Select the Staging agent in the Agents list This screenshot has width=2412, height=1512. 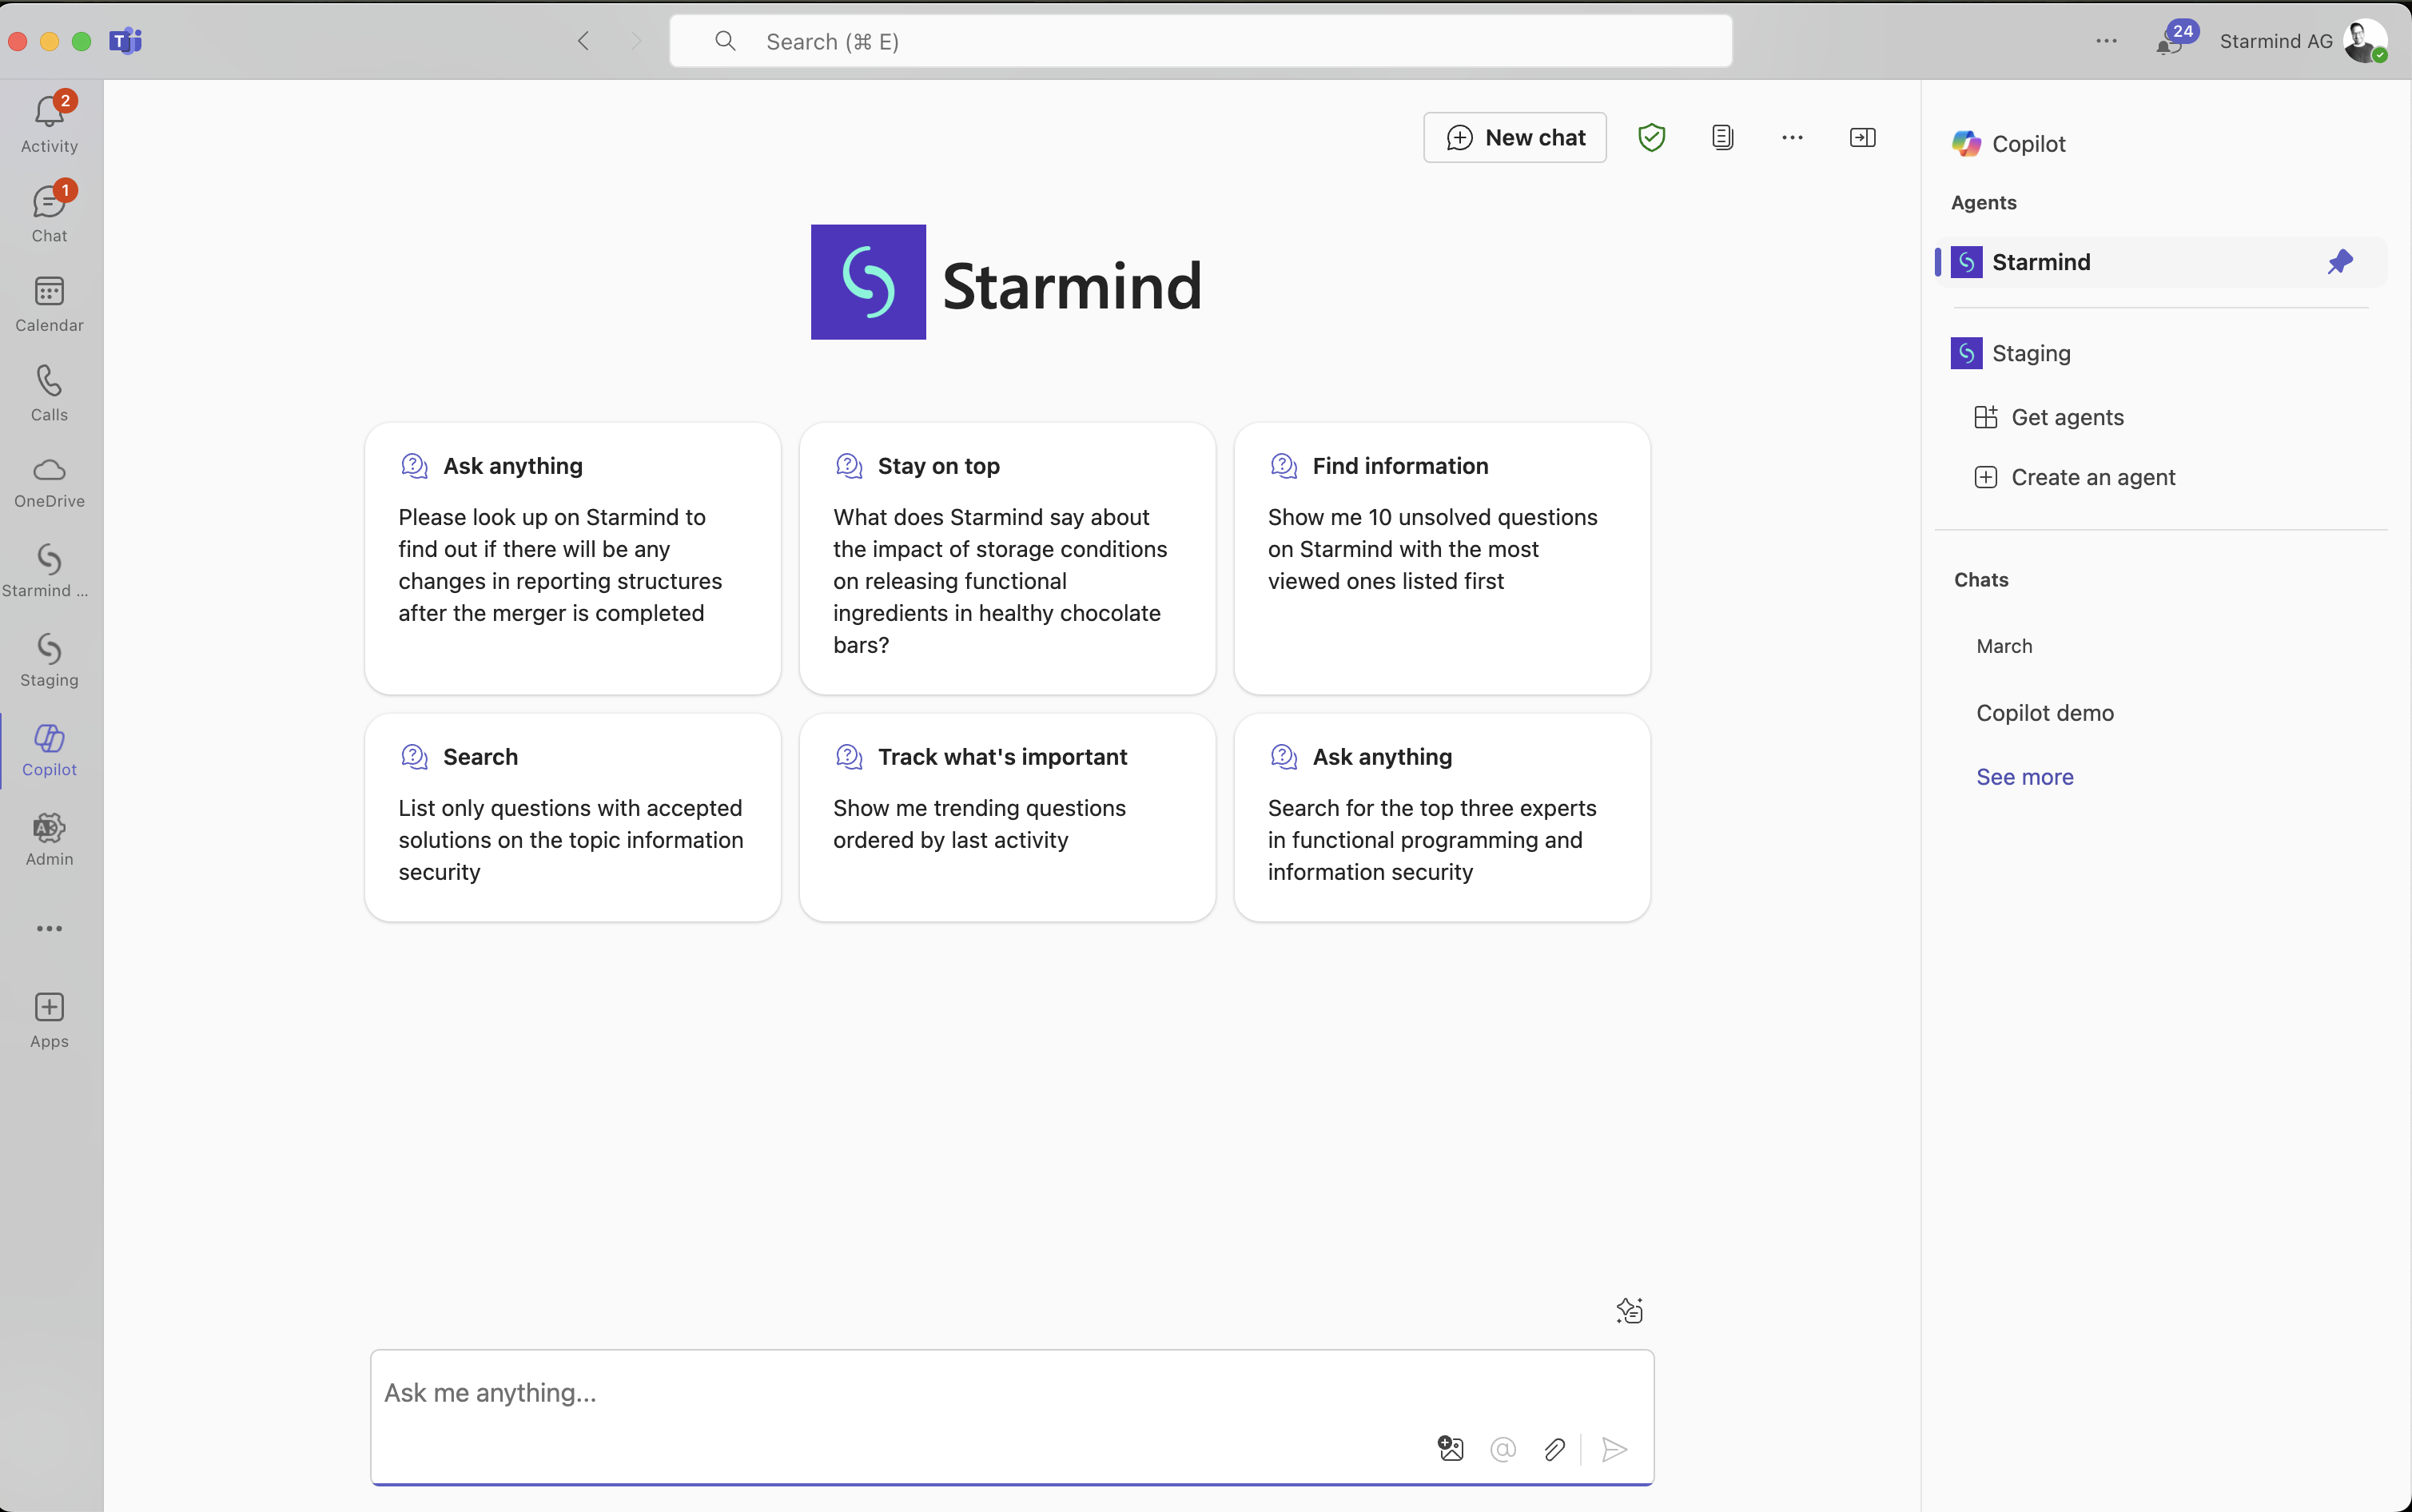[x=2030, y=353]
